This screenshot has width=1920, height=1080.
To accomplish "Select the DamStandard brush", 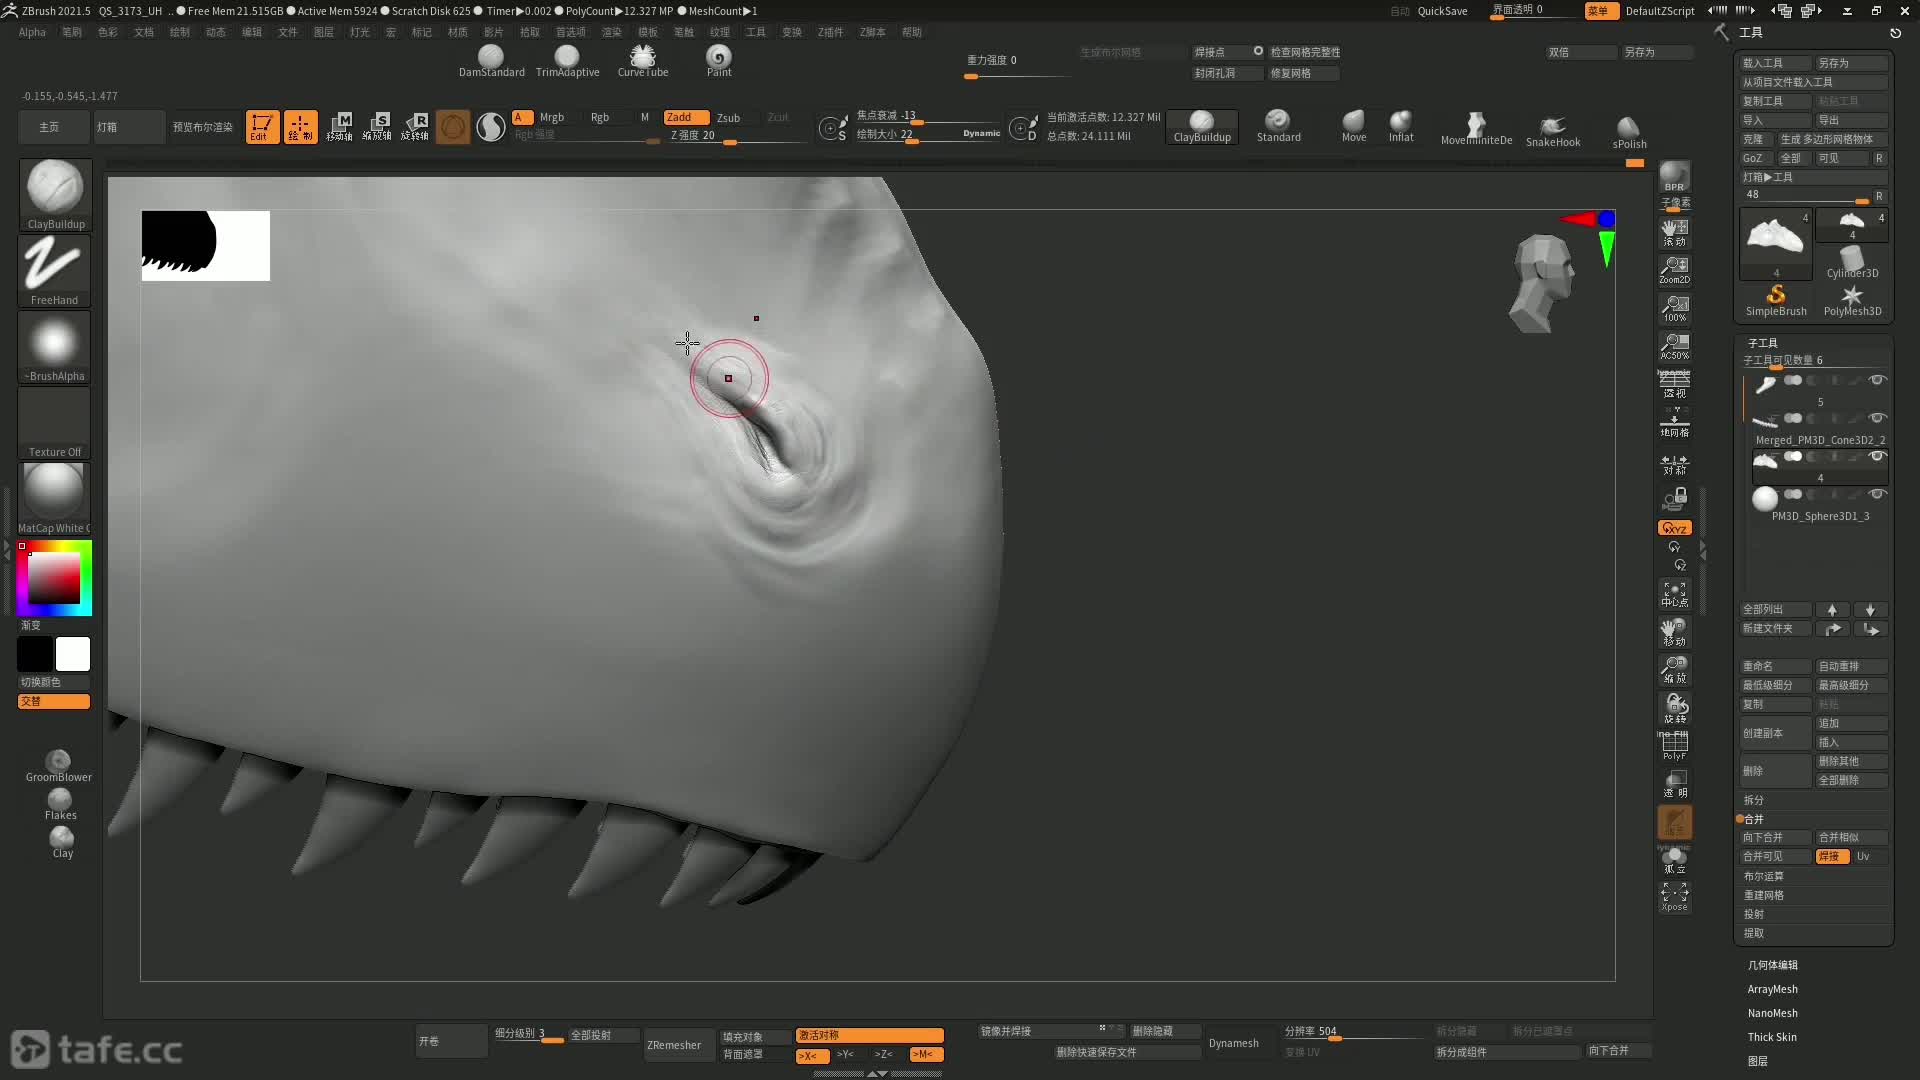I will click(491, 61).
